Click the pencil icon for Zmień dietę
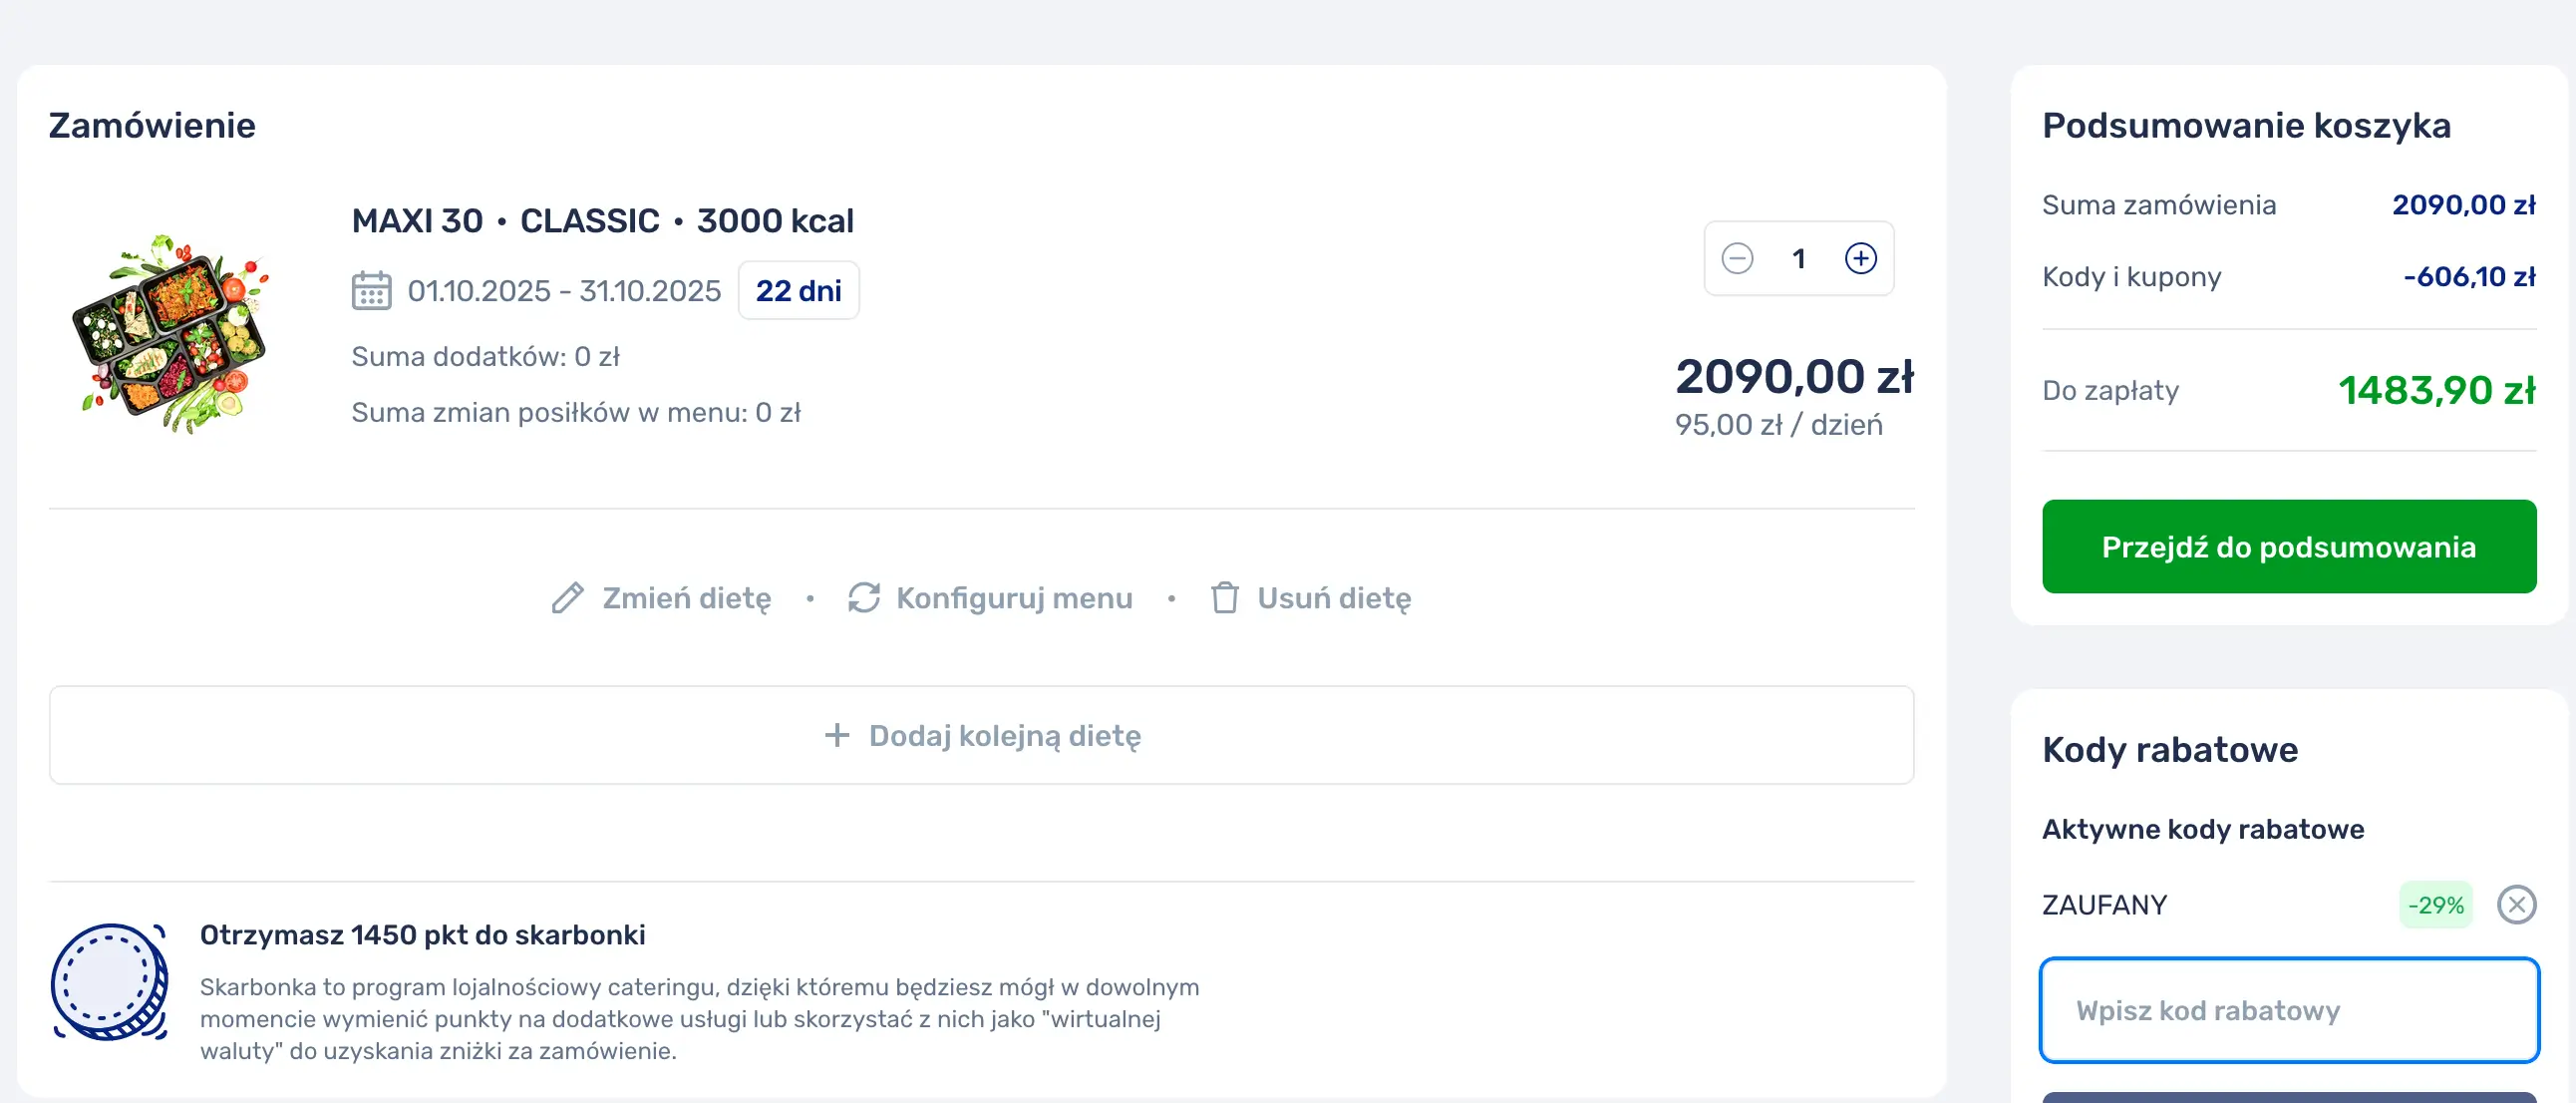Image resolution: width=2576 pixels, height=1103 pixels. pyautogui.click(x=568, y=598)
